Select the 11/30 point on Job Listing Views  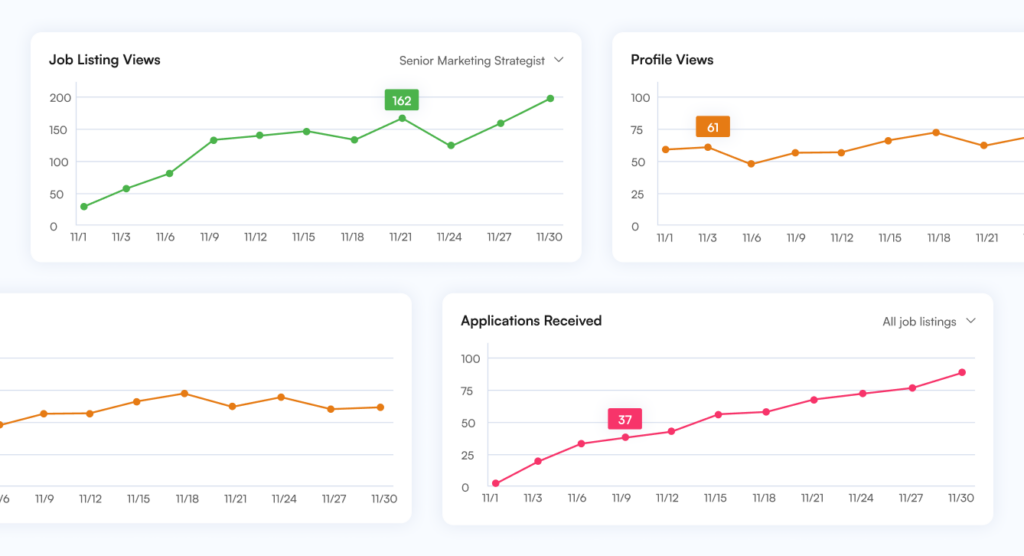pyautogui.click(x=550, y=98)
